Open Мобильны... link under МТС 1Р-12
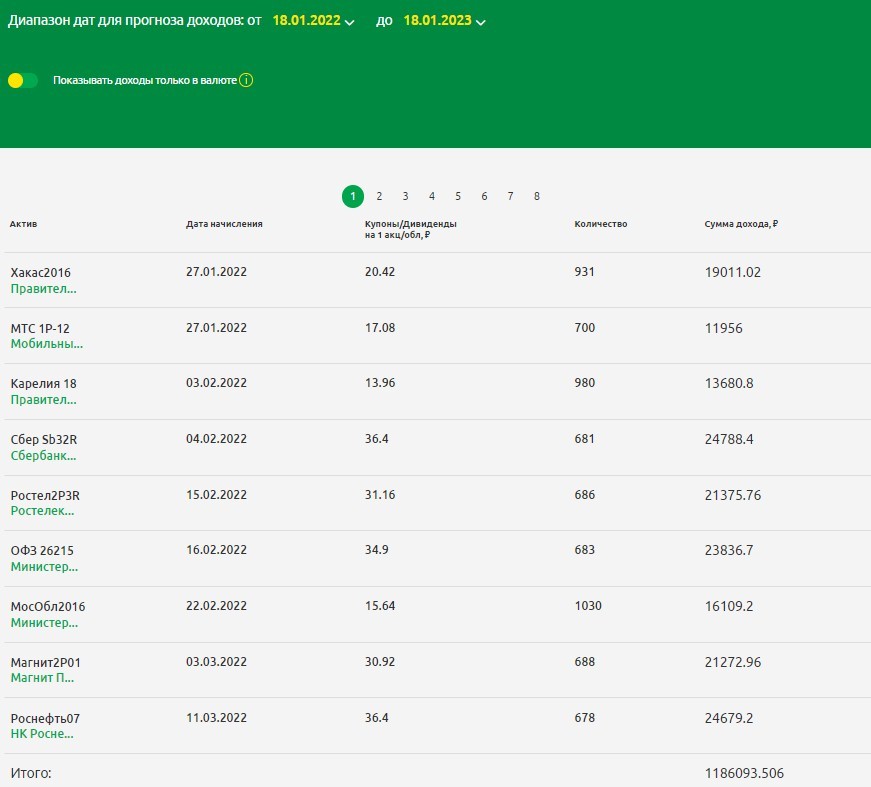 tap(46, 344)
